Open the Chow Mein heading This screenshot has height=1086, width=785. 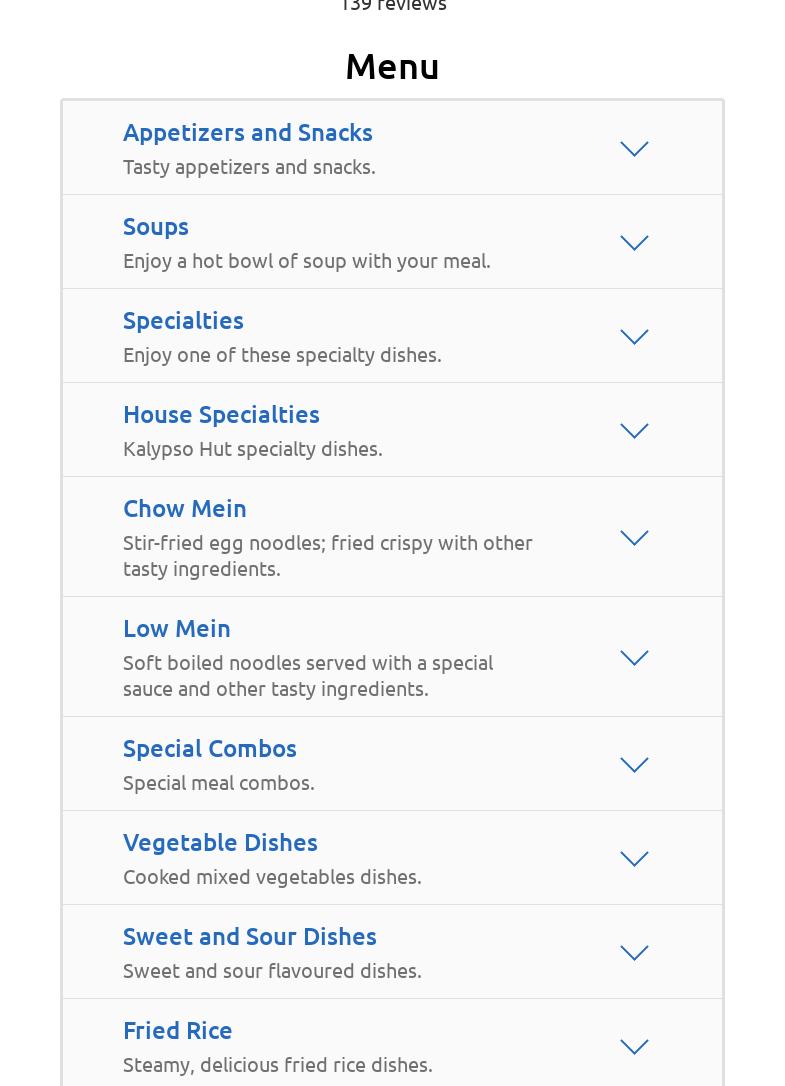pyautogui.click(x=185, y=509)
